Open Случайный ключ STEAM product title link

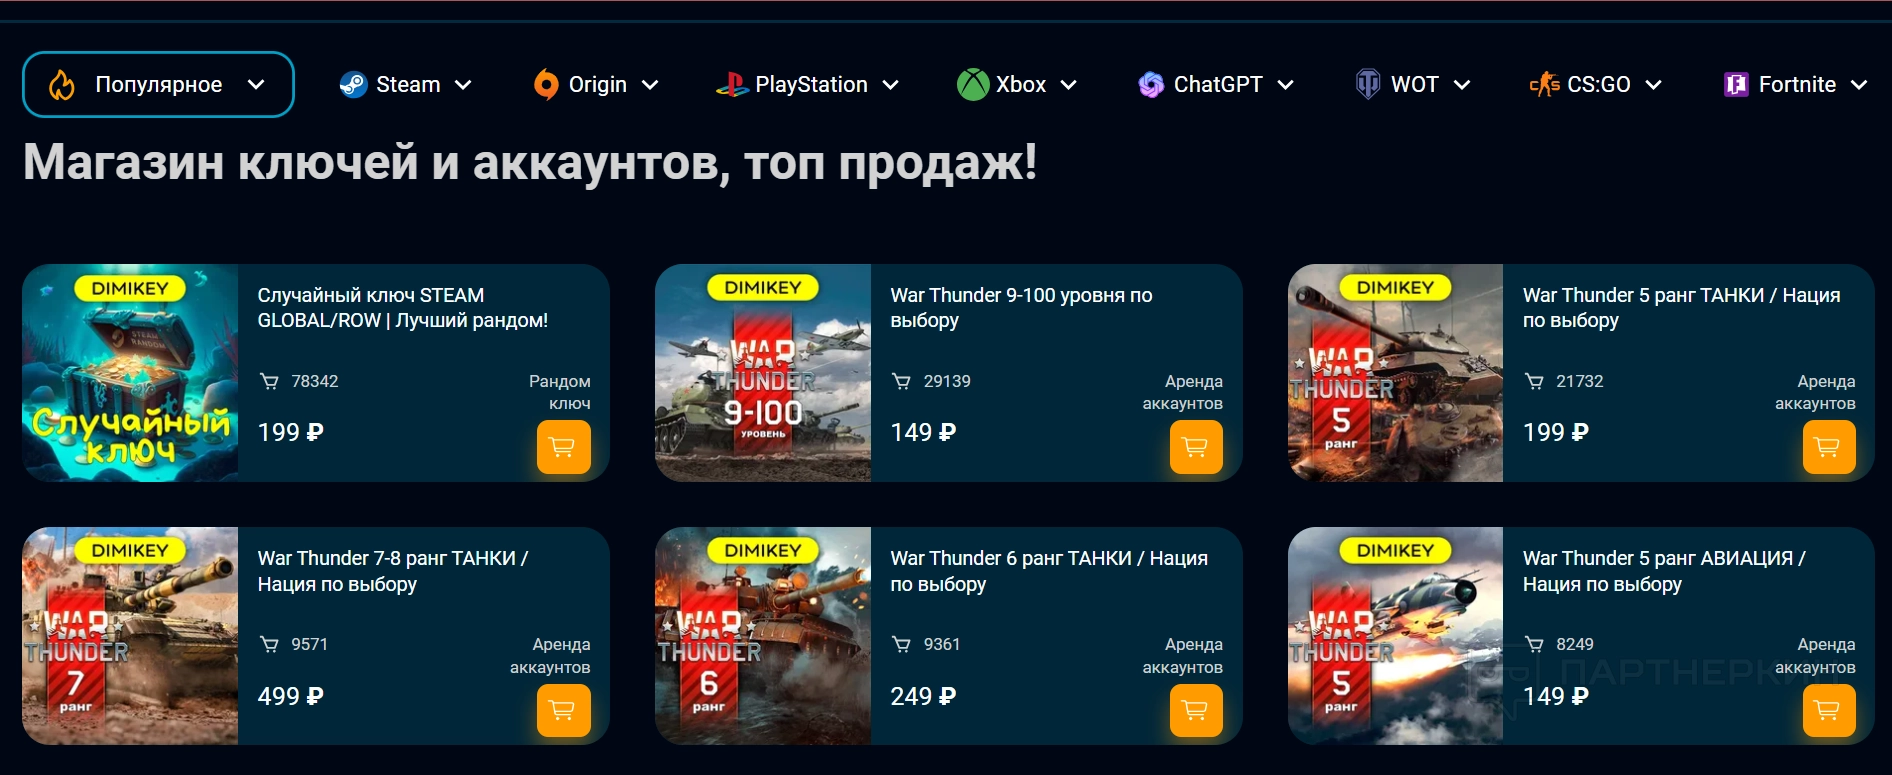pyautogui.click(x=402, y=308)
